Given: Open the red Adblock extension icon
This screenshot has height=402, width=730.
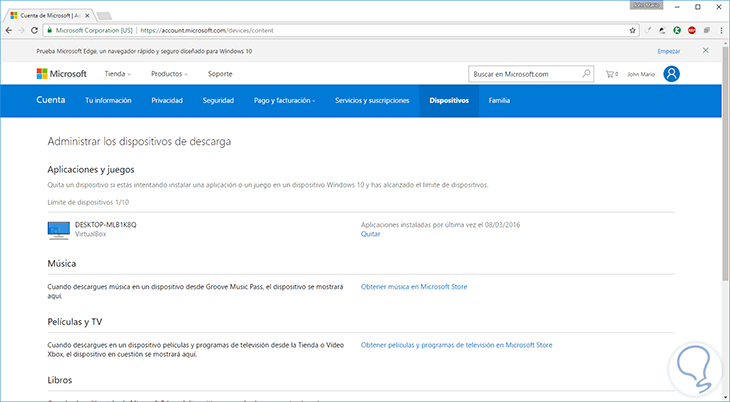Looking at the screenshot, I should pyautogui.click(x=692, y=30).
